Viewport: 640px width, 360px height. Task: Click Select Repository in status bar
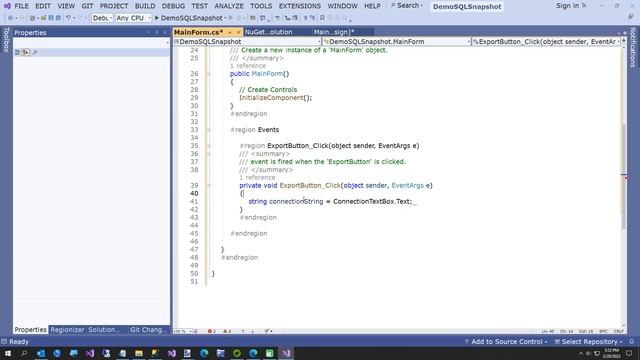click(589, 342)
